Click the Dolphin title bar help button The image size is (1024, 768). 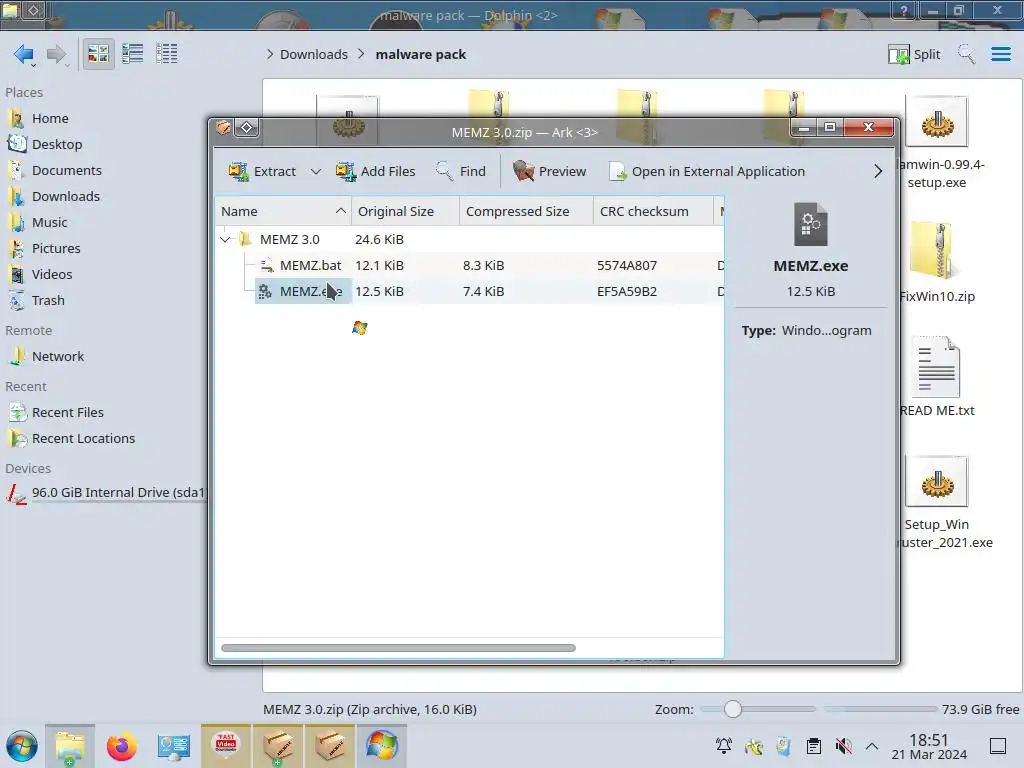pos(903,10)
